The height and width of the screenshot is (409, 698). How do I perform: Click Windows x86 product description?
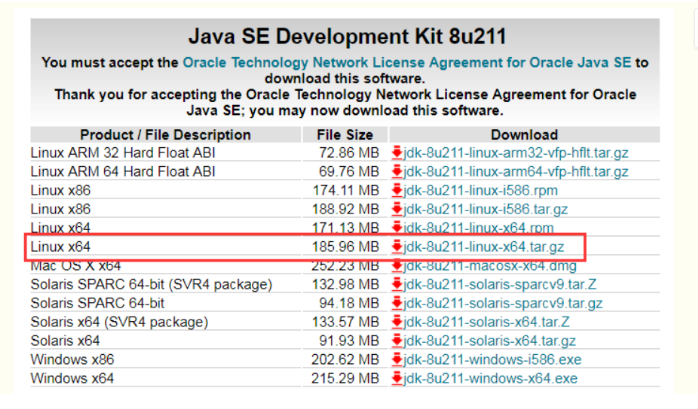coord(72,359)
